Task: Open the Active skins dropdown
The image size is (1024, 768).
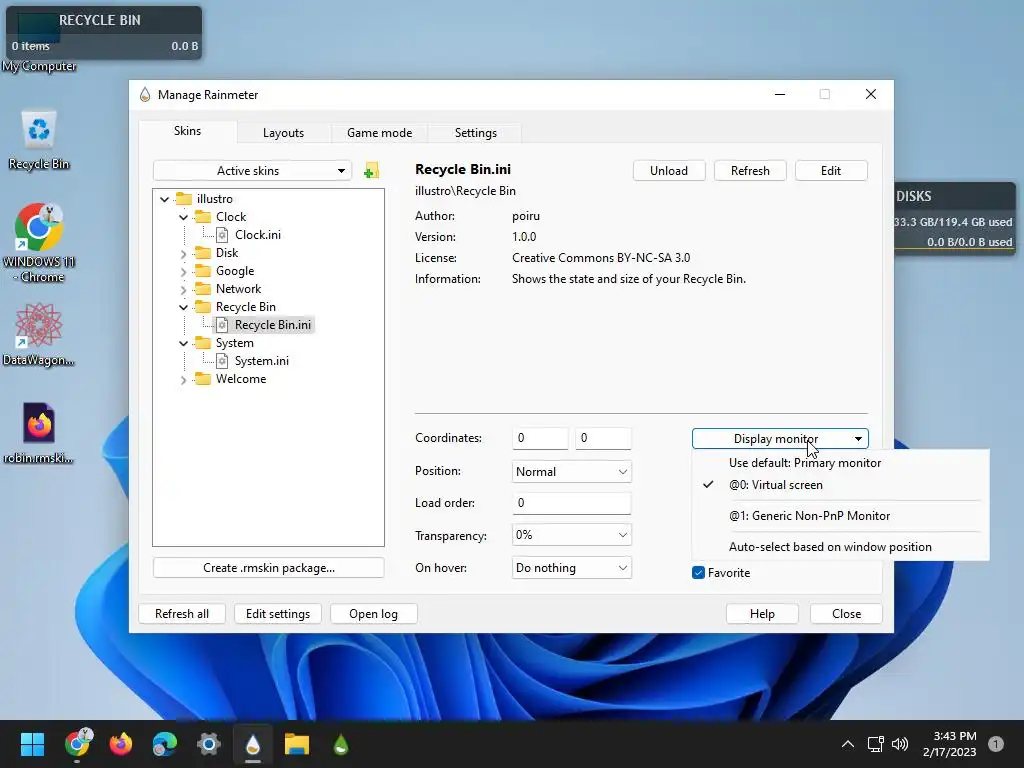Action: click(x=252, y=170)
